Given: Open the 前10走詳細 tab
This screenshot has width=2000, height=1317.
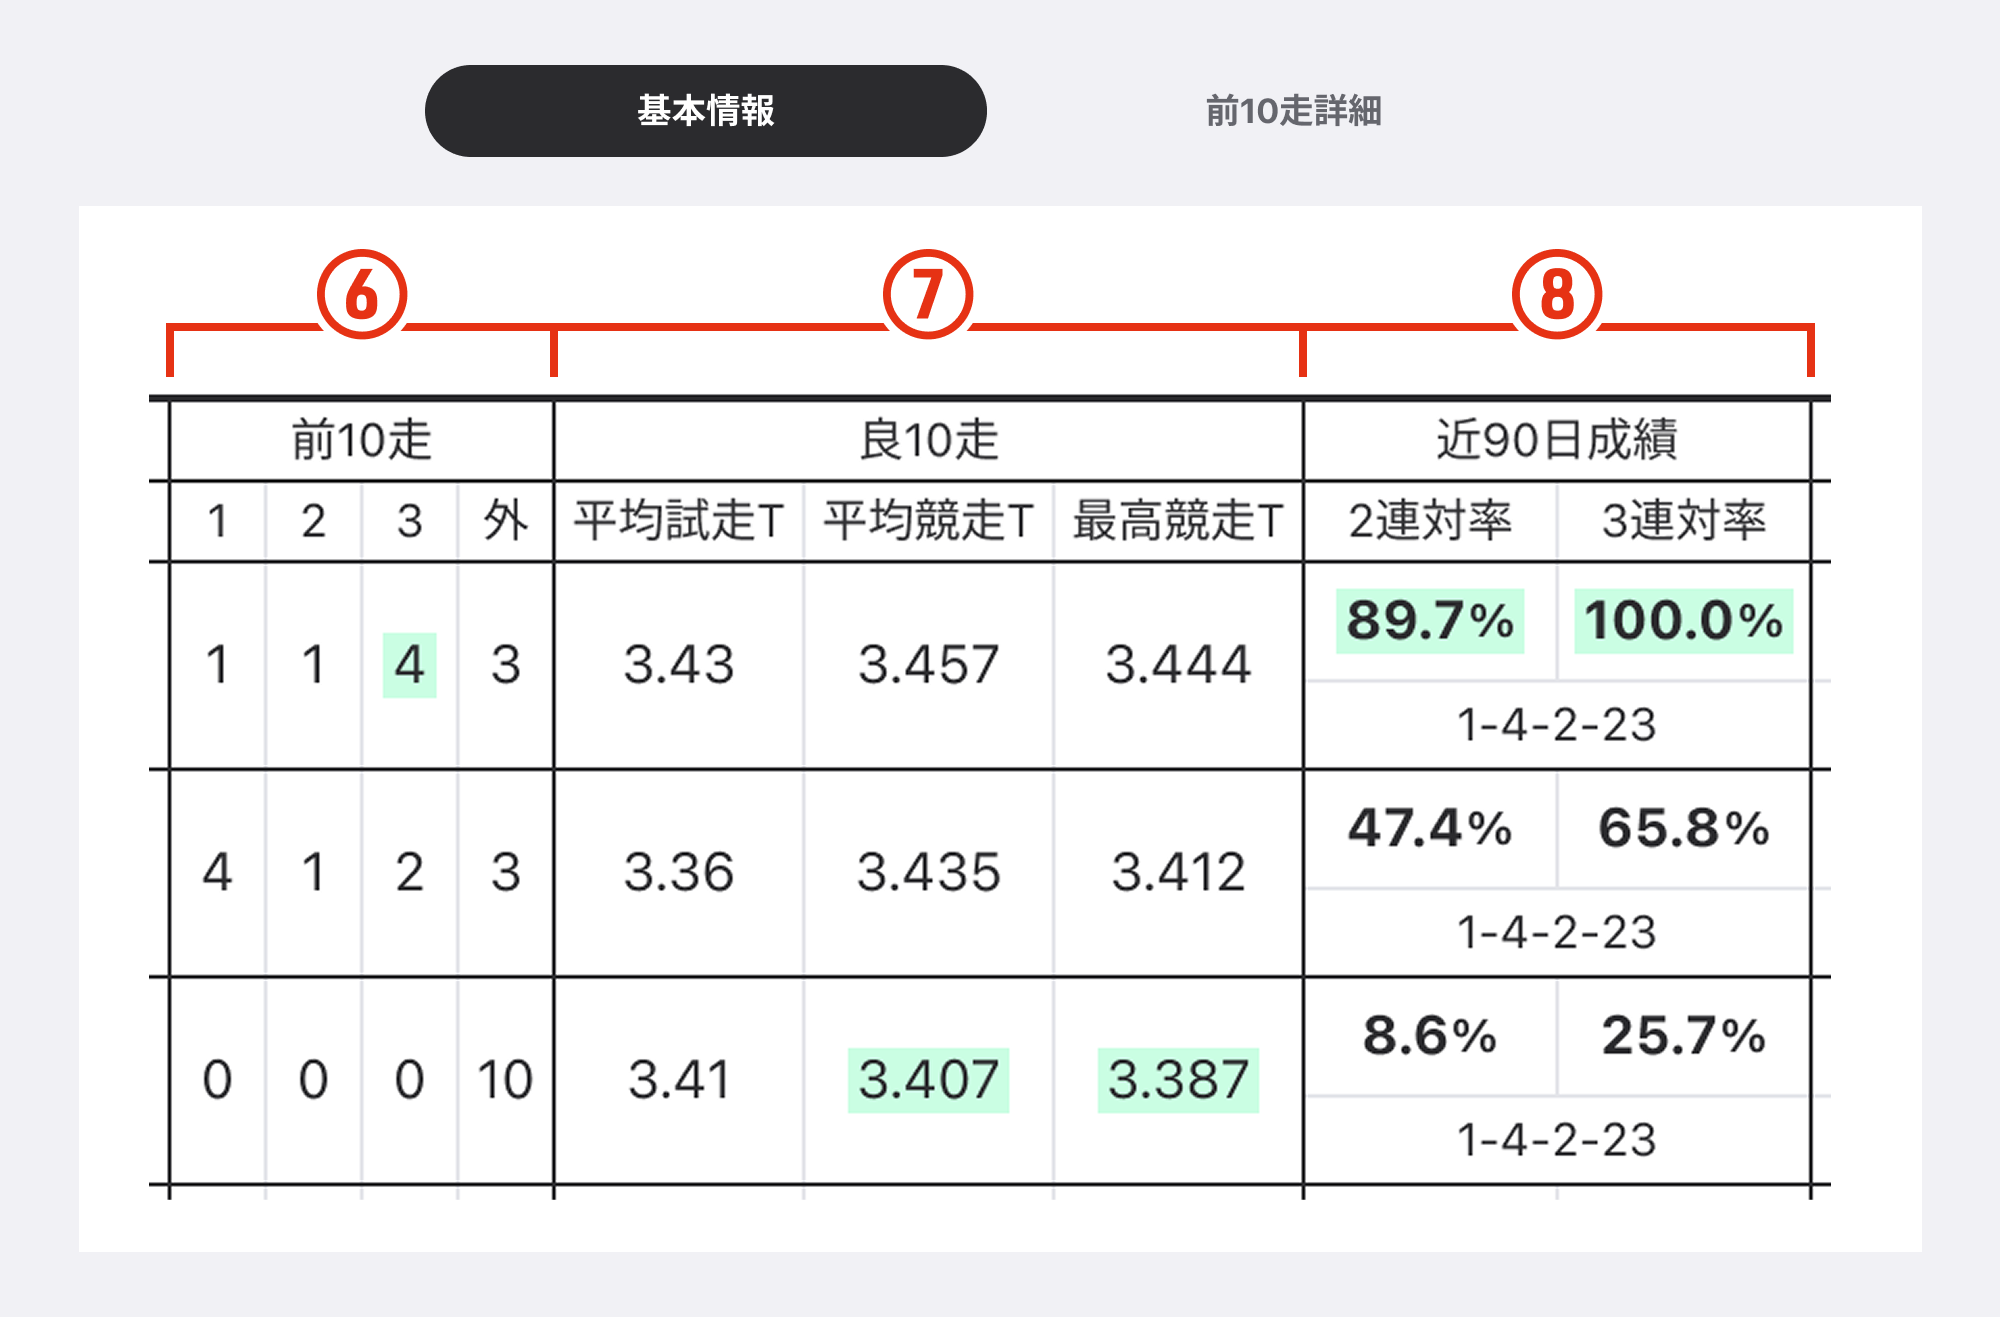Looking at the screenshot, I should pyautogui.click(x=1293, y=111).
